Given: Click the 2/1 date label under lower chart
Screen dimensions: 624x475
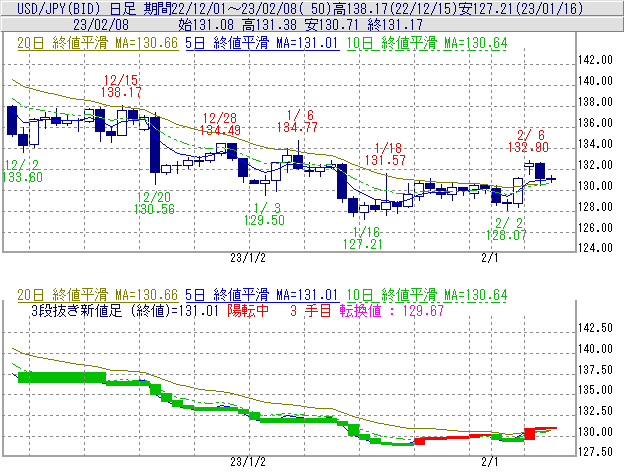Looking at the screenshot, I should (489, 462).
